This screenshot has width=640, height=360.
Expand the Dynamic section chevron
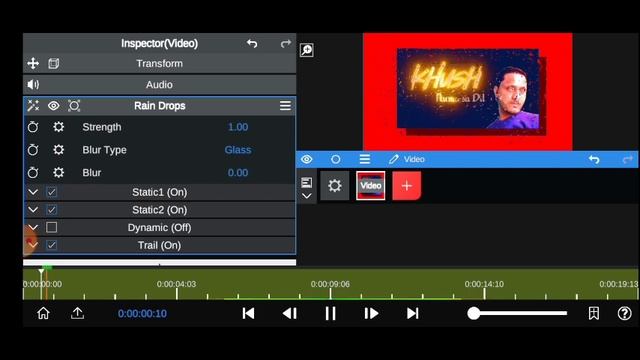(x=33, y=227)
